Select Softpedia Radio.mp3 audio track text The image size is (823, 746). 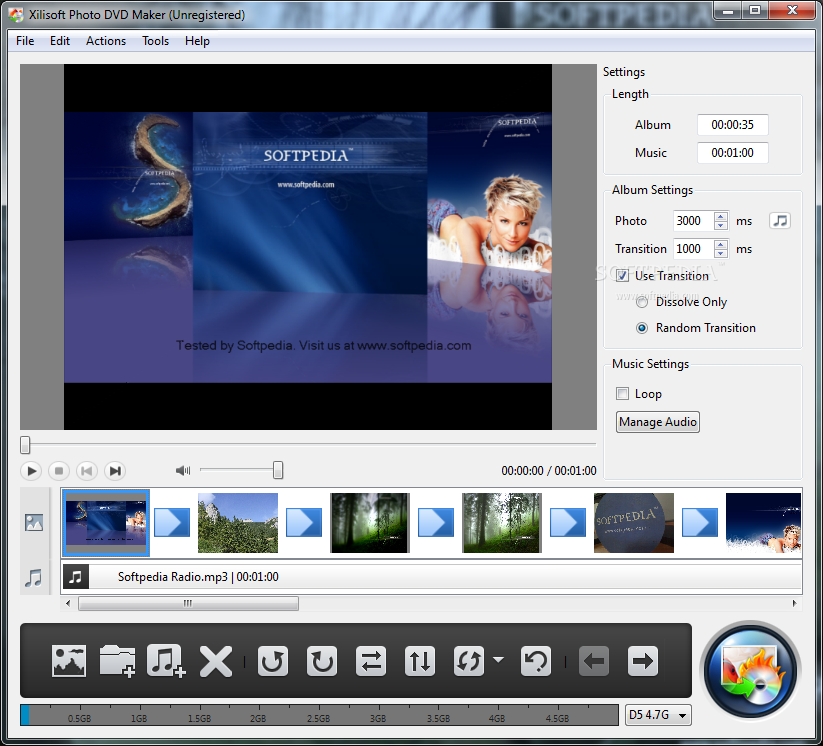[198, 577]
